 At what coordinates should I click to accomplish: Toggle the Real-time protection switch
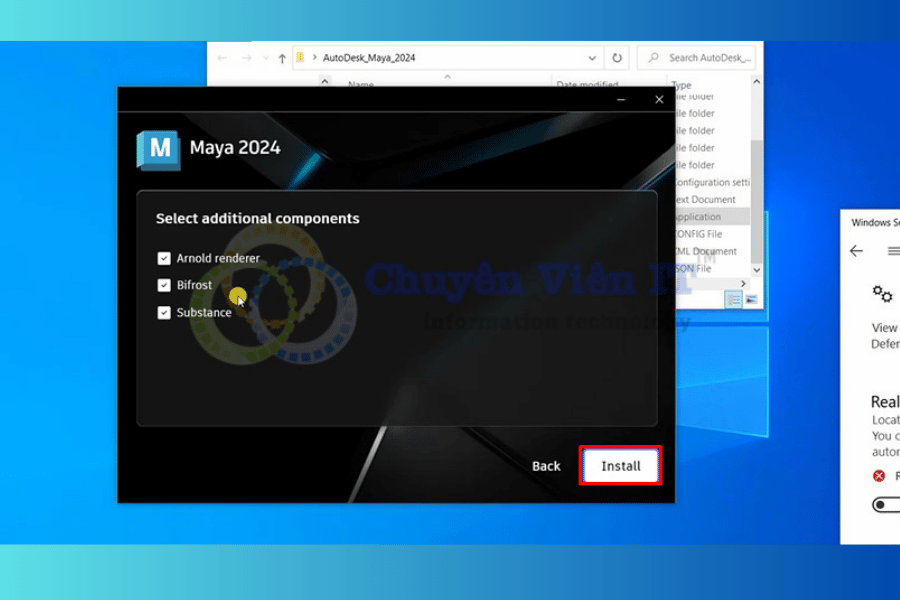pyautogui.click(x=885, y=505)
